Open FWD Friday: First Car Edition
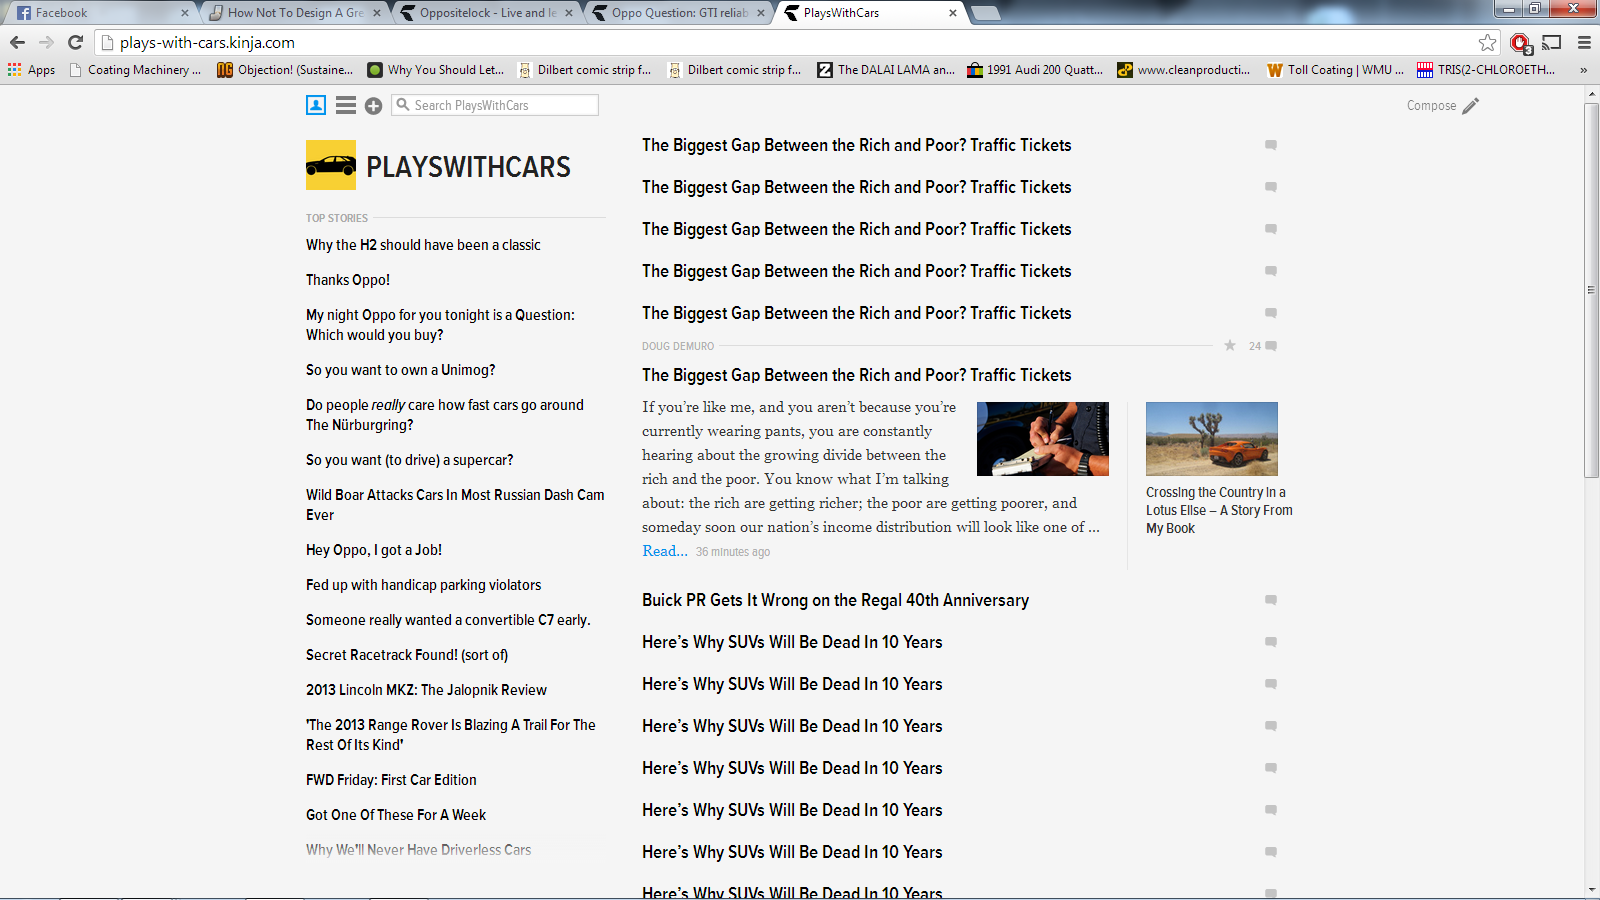 click(391, 780)
